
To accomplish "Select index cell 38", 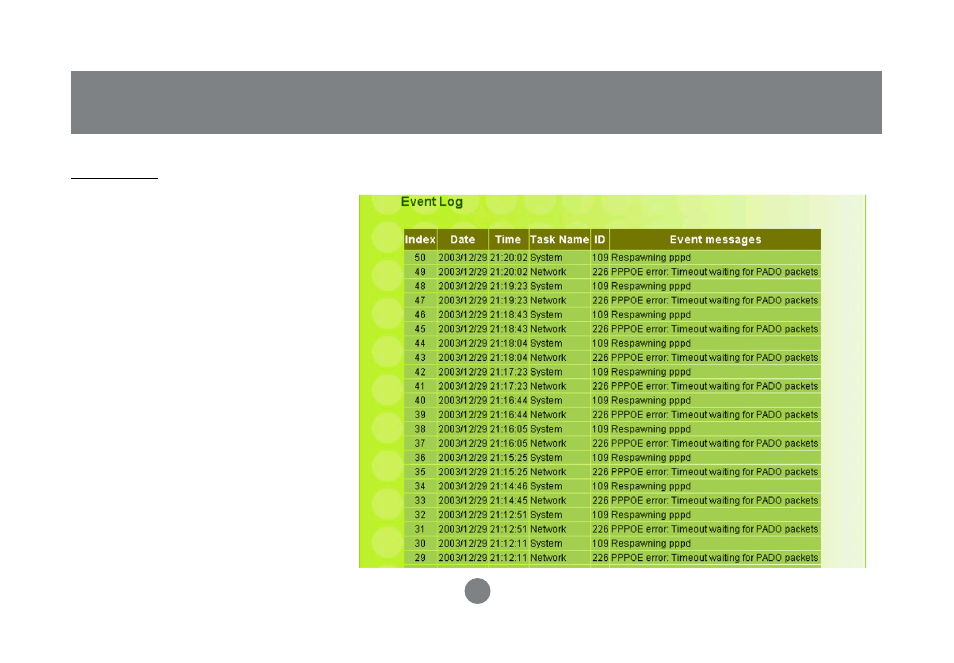I will [x=420, y=429].
